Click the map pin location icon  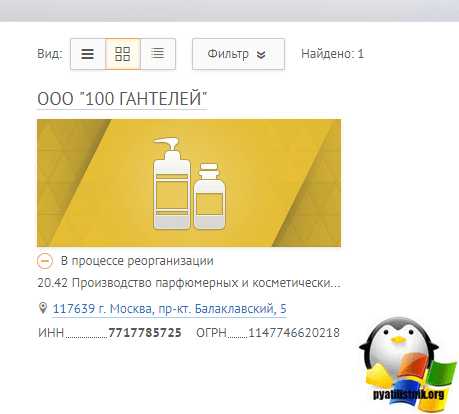[43, 308]
